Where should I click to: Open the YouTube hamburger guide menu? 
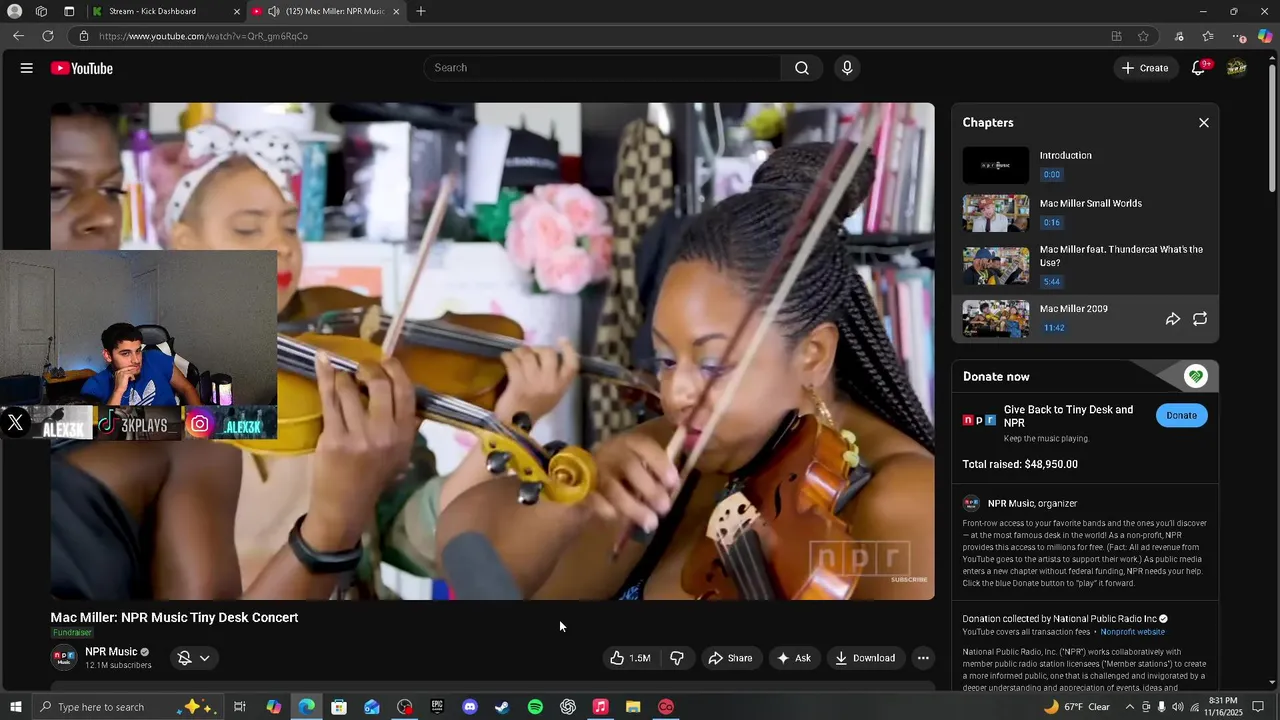pyautogui.click(x=27, y=68)
